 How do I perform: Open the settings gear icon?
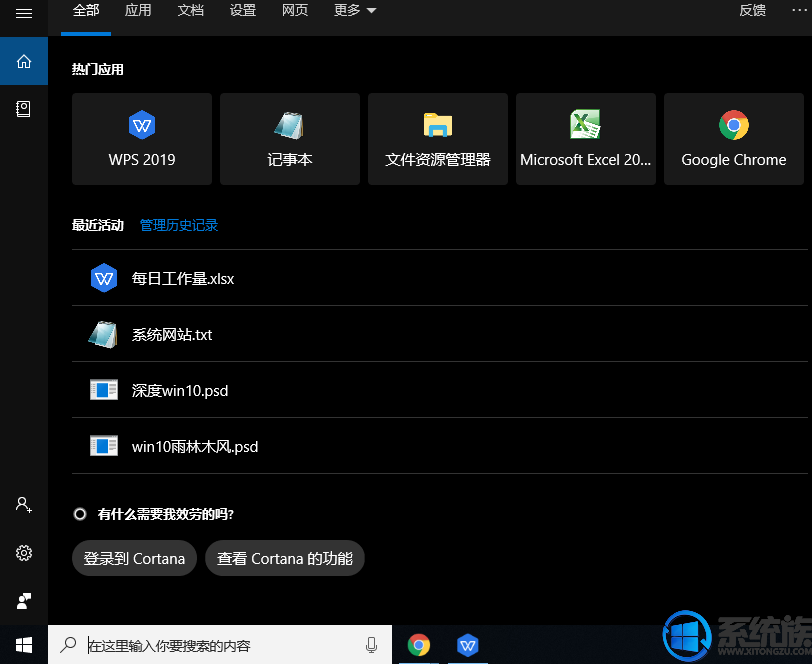[x=24, y=553]
